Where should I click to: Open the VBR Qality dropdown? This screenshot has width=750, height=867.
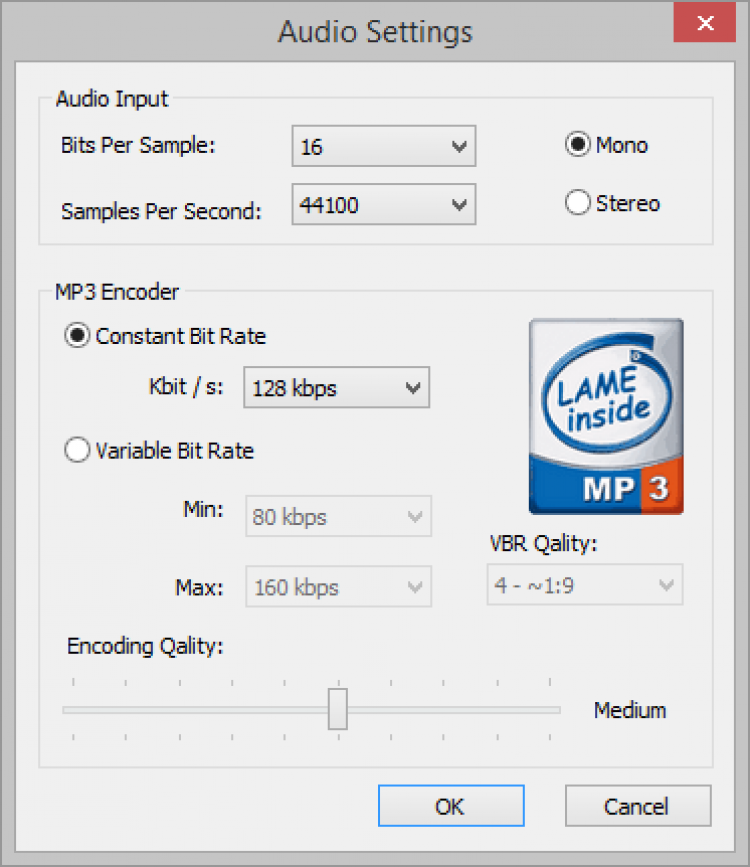click(585, 585)
